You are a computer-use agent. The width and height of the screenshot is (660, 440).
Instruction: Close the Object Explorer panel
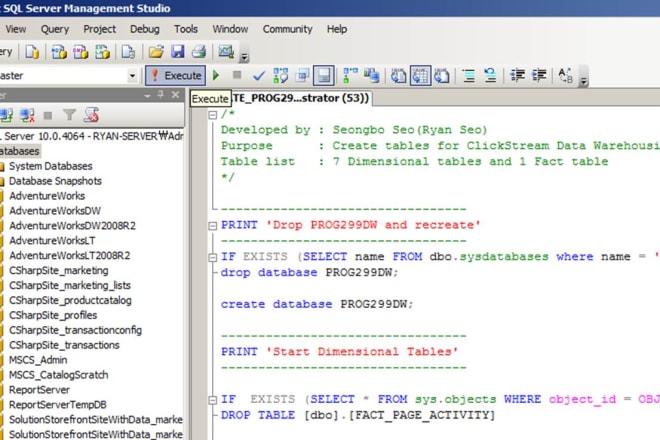176,95
